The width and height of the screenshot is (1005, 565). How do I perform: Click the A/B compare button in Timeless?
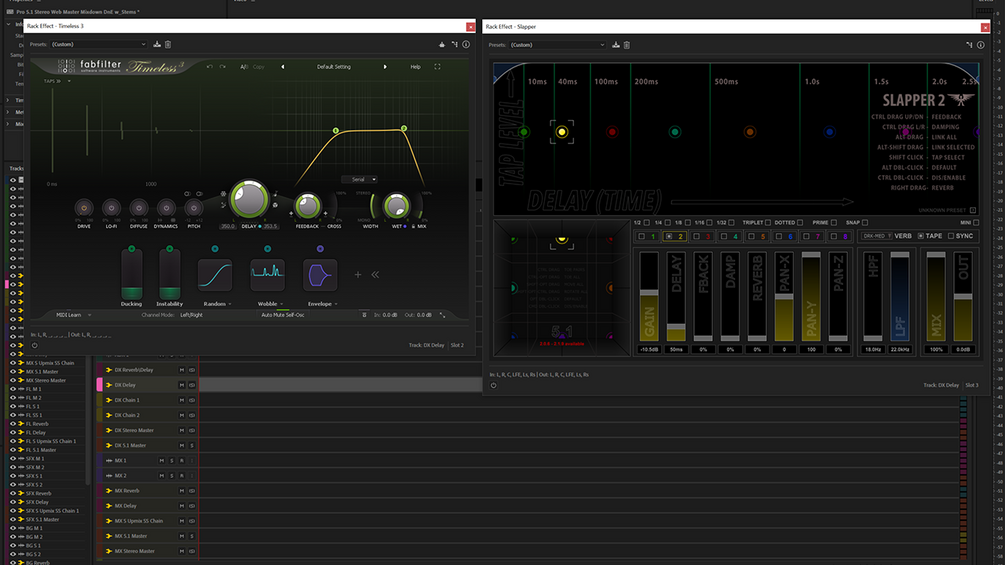point(244,67)
